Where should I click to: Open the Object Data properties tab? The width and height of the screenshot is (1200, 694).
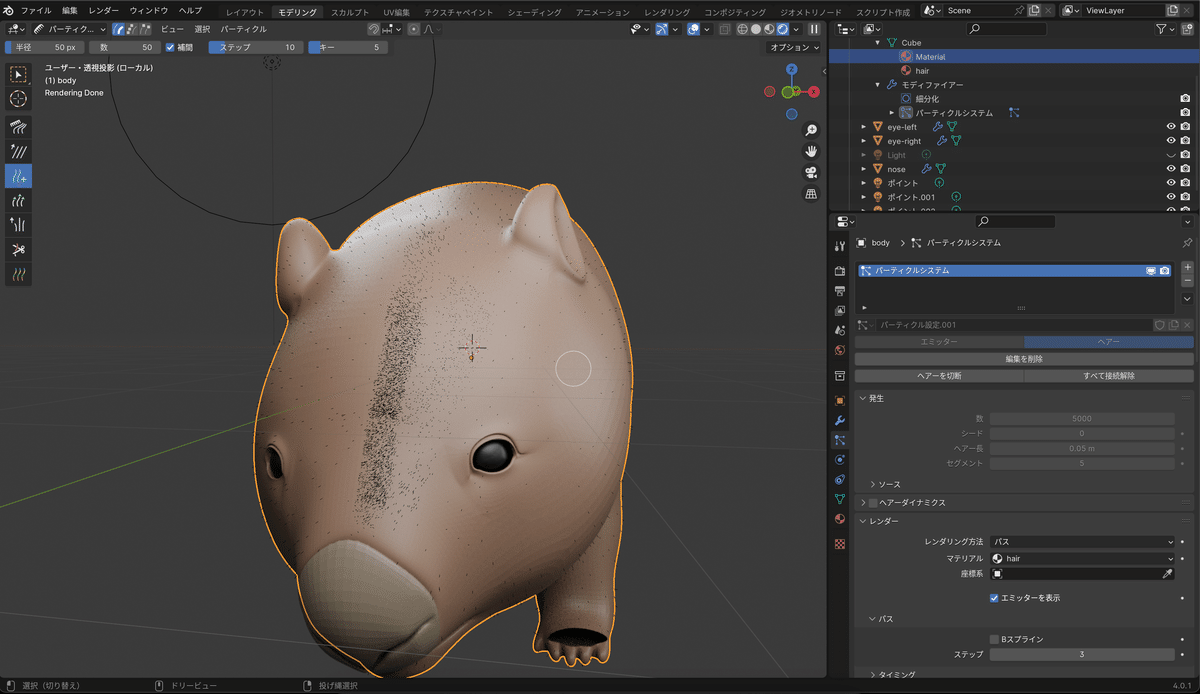[840, 498]
